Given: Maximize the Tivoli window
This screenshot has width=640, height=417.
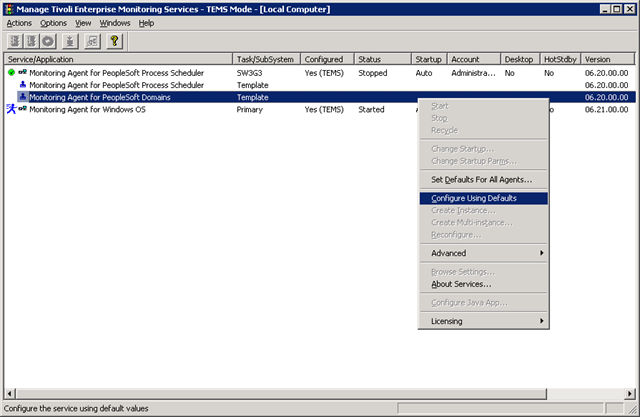Looking at the screenshot, I should point(618,9).
